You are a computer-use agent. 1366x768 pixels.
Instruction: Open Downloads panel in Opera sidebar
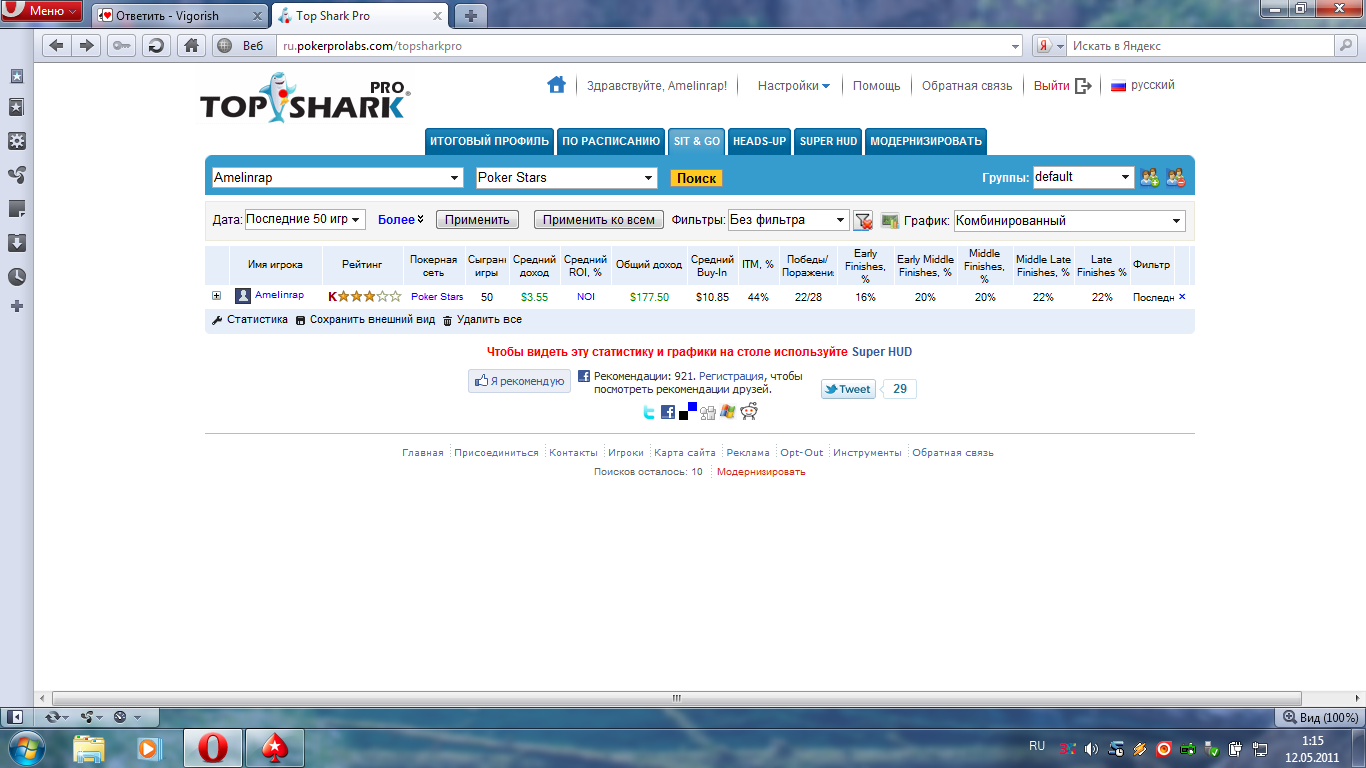click(16, 243)
